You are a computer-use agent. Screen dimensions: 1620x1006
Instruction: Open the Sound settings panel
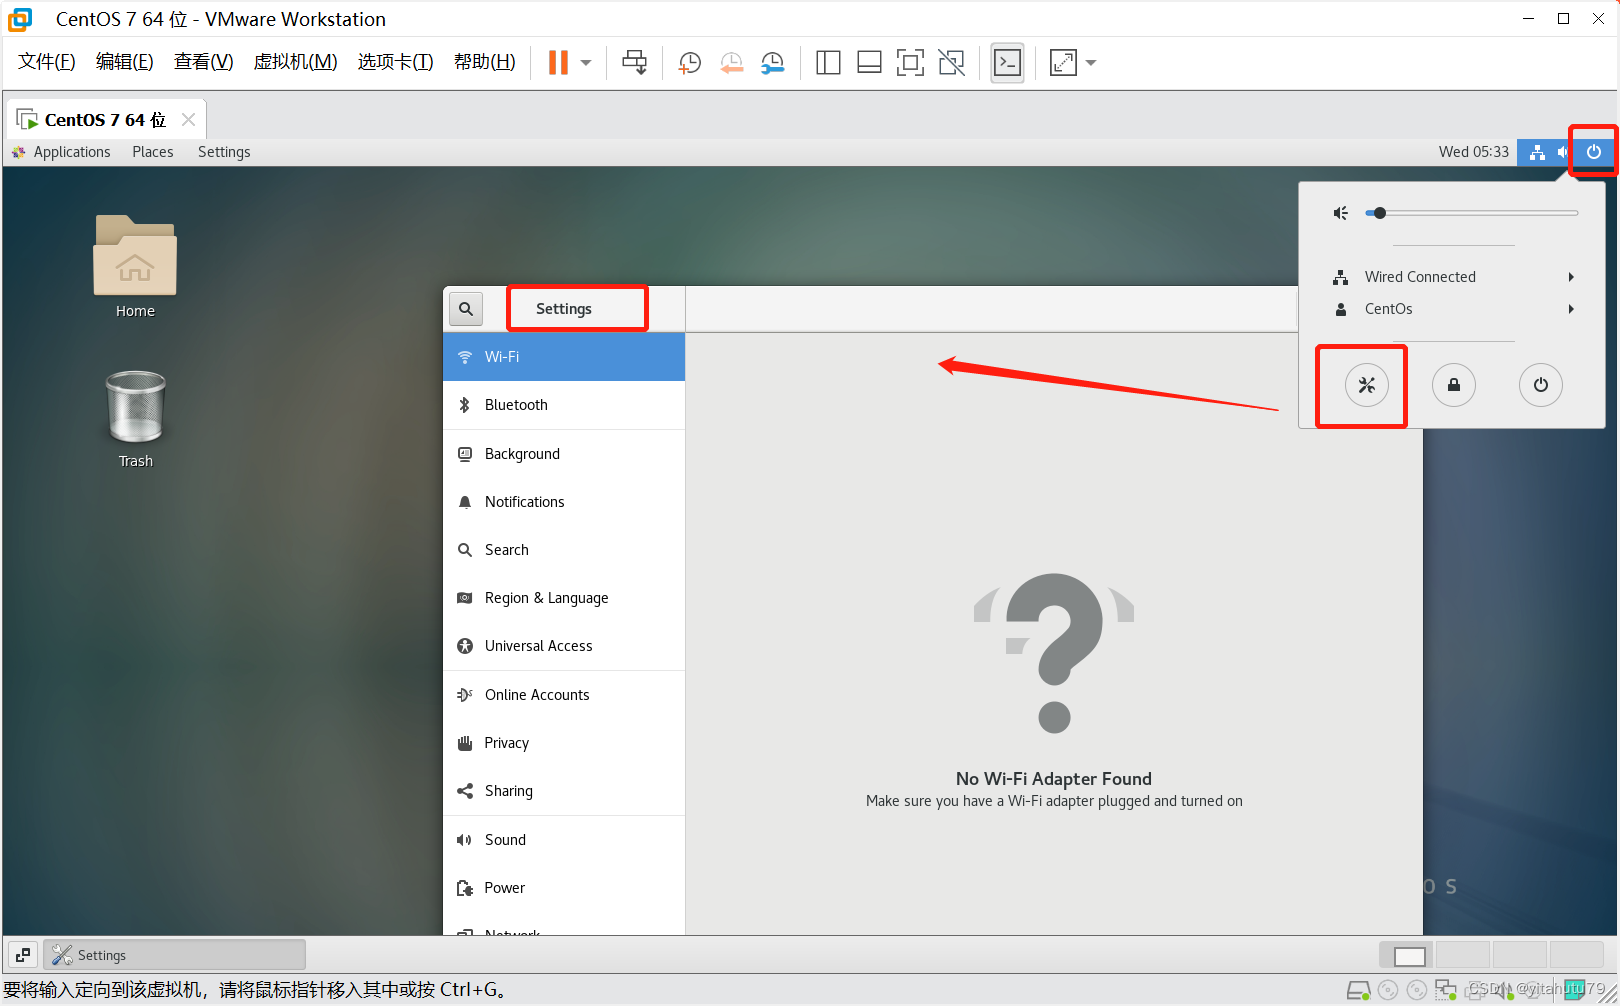point(564,840)
